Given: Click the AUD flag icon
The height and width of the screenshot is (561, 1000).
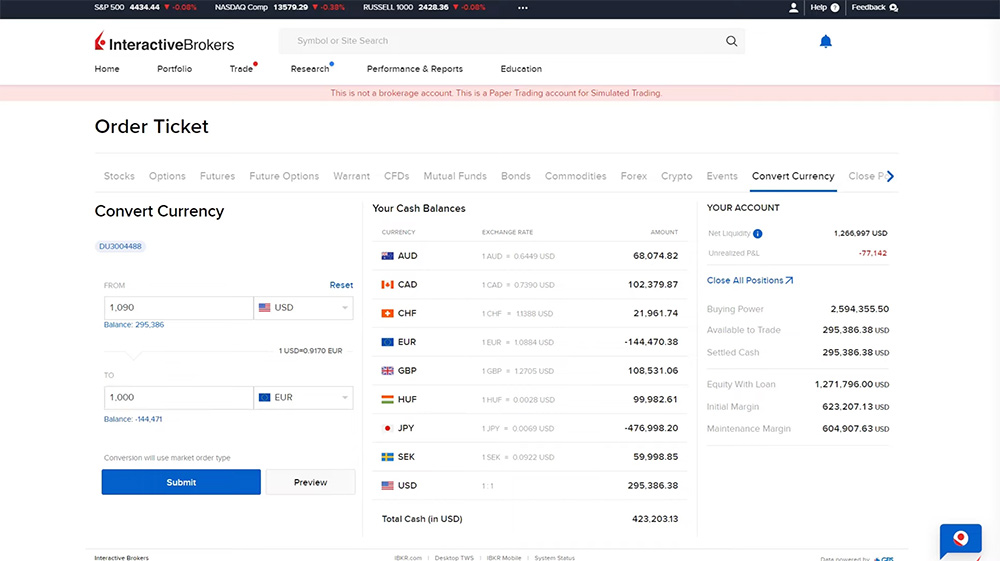Looking at the screenshot, I should point(387,256).
